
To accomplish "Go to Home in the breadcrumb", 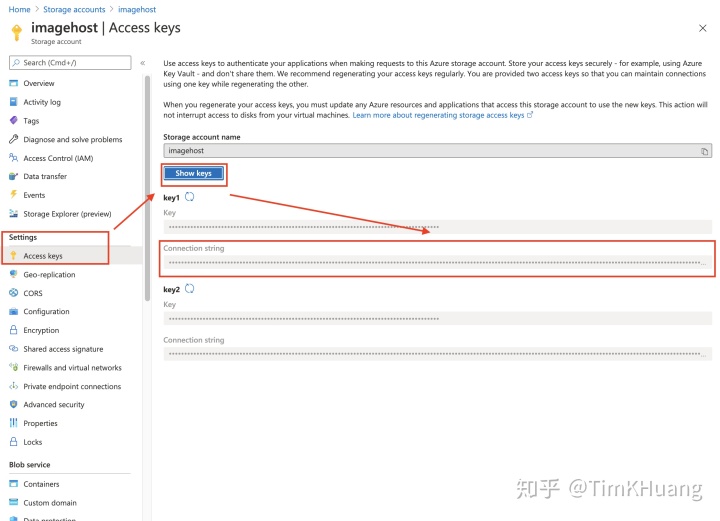I will coord(19,9).
